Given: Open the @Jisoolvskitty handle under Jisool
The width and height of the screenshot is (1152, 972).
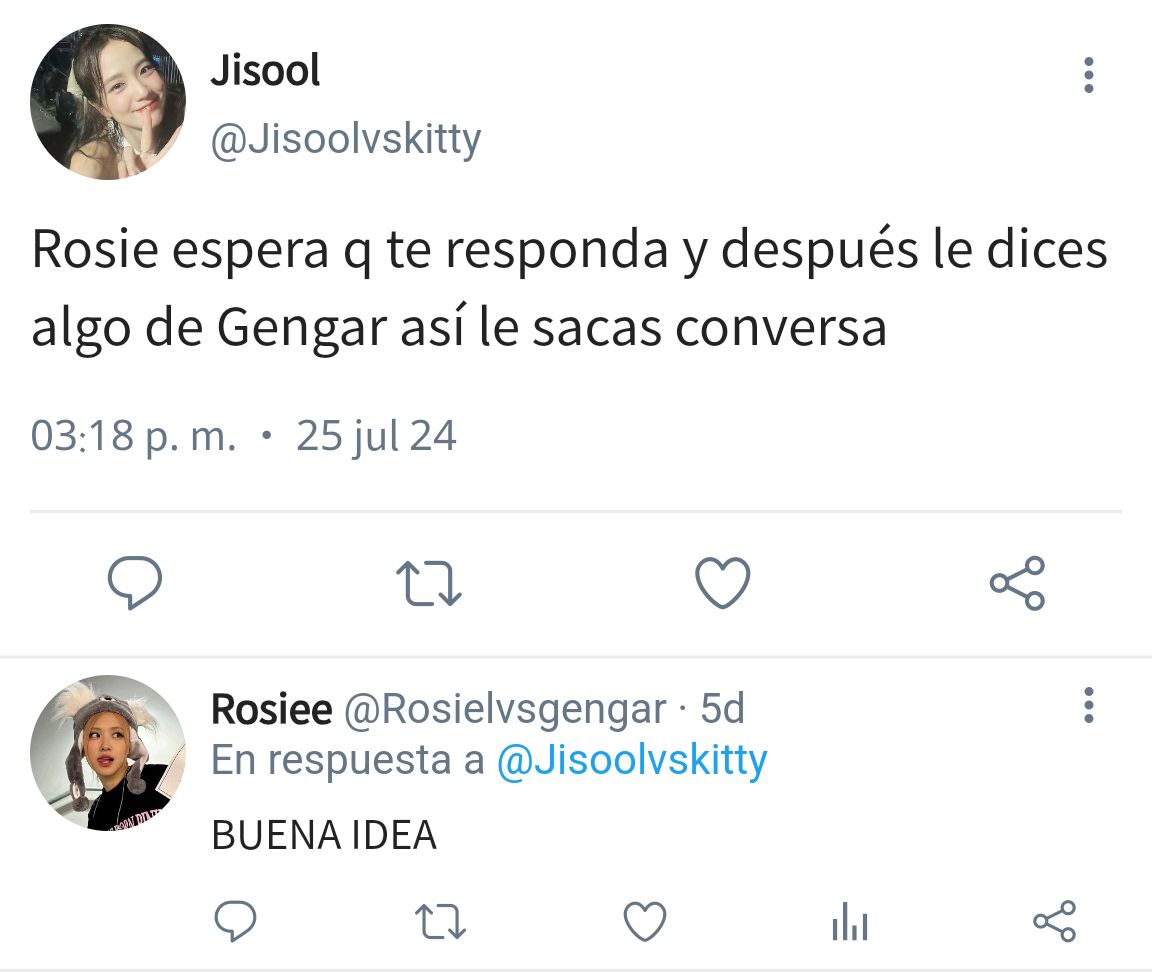Looking at the screenshot, I should click(x=346, y=140).
